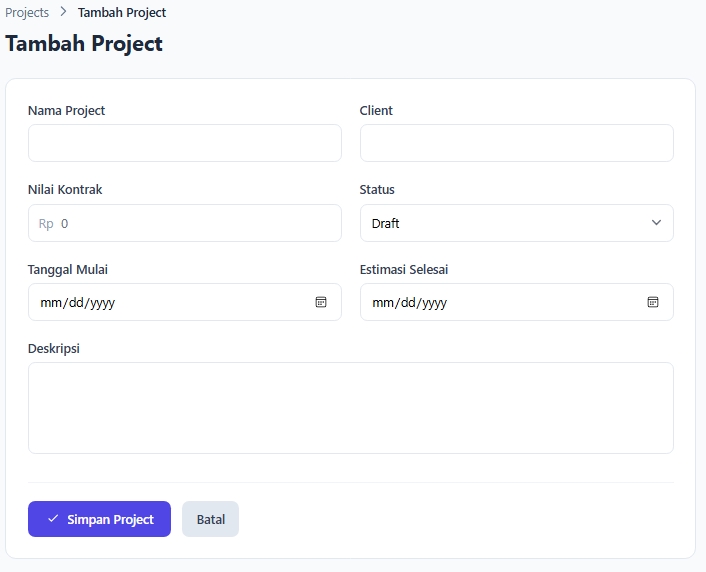Open the Tanggal Mulai calendar picker icon

pyautogui.click(x=321, y=302)
